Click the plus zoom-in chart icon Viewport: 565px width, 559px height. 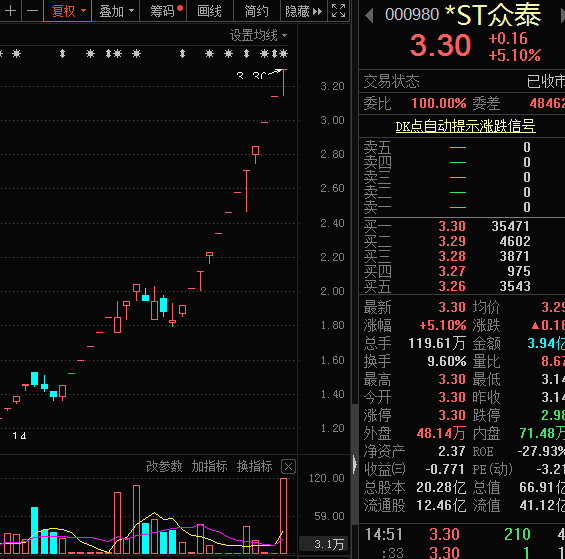coord(10,11)
